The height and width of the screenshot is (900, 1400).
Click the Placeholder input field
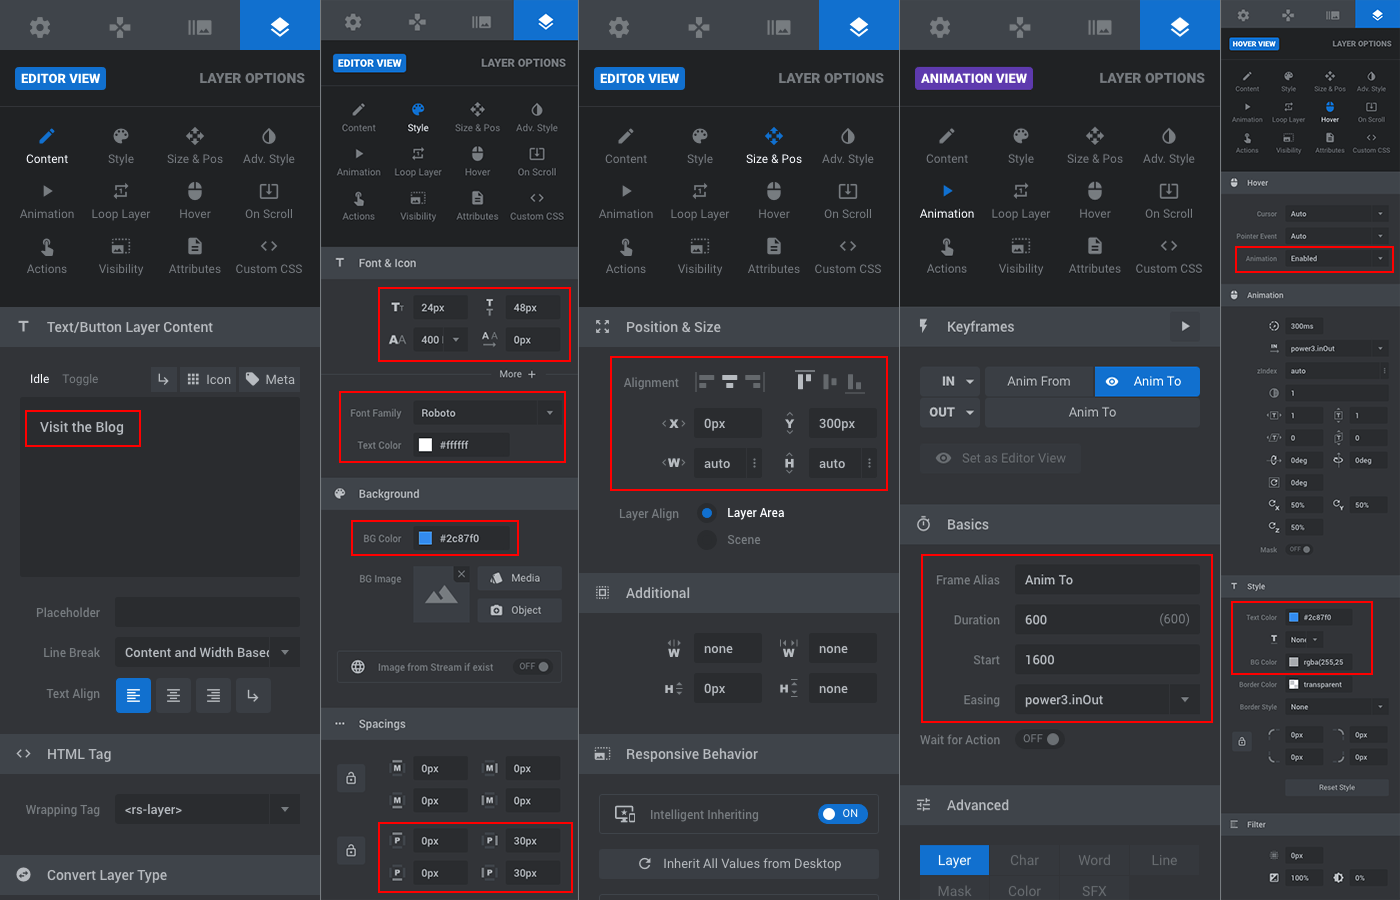[207, 612]
